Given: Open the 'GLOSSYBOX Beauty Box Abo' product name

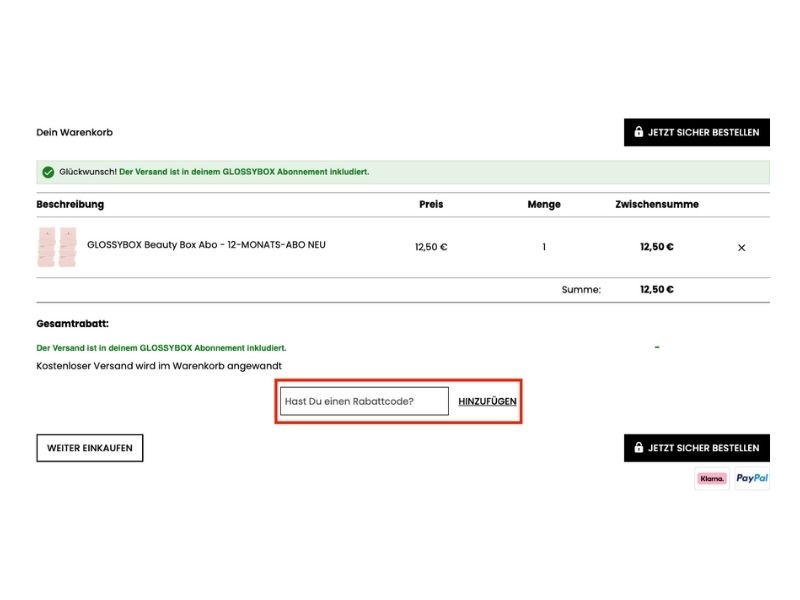Looking at the screenshot, I should (x=206, y=245).
